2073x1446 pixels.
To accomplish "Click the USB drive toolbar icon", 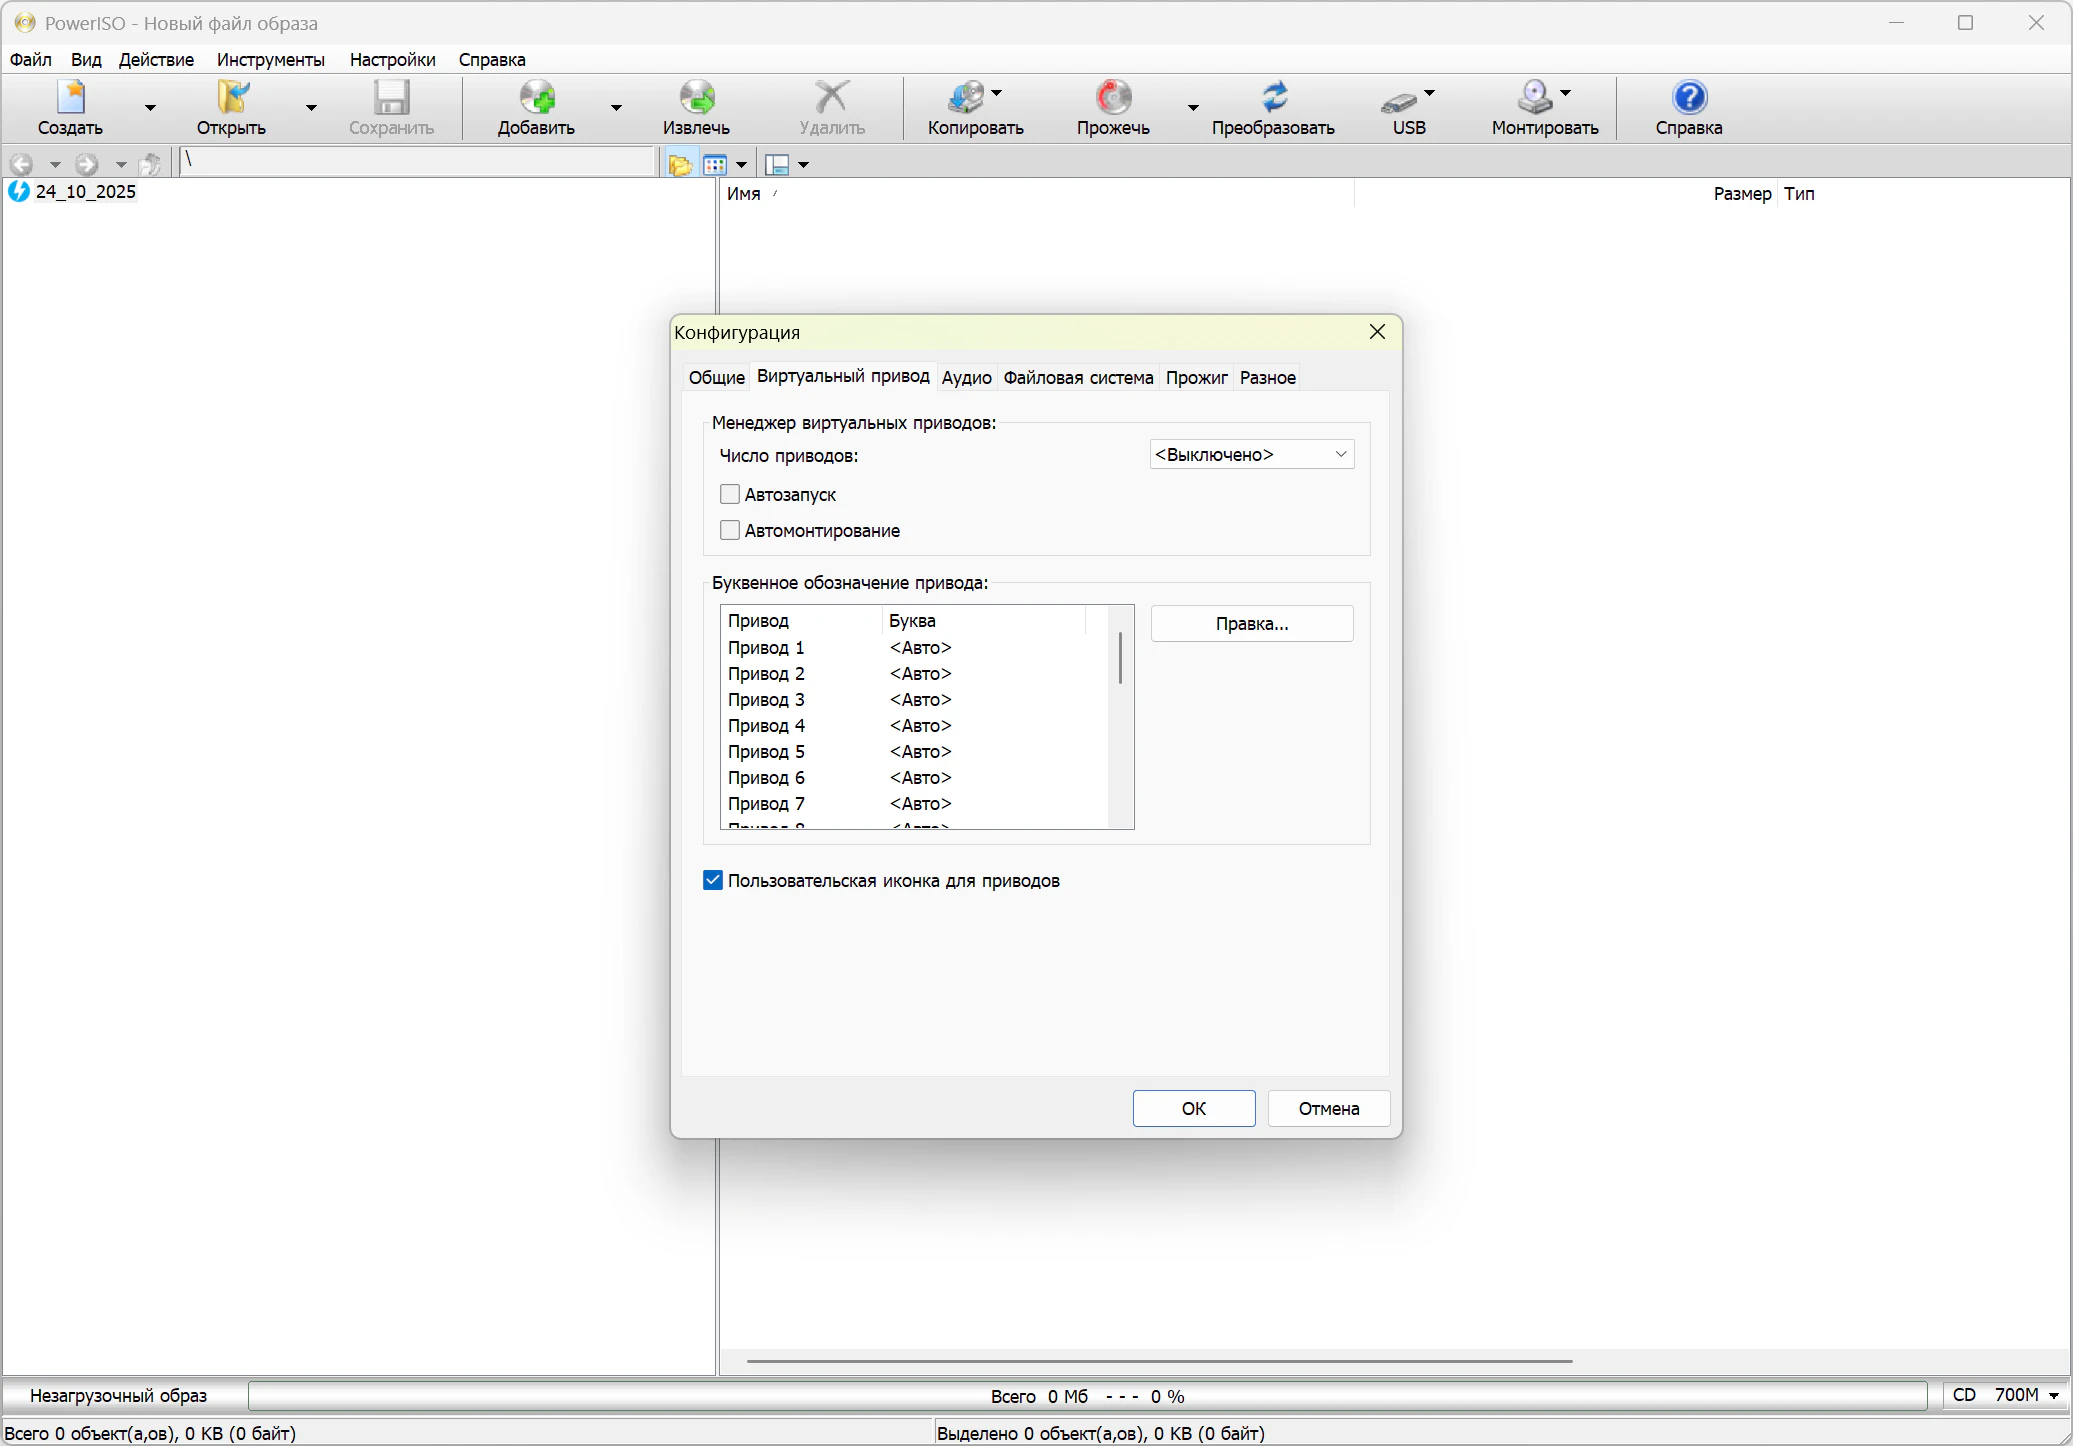I will (x=1399, y=100).
